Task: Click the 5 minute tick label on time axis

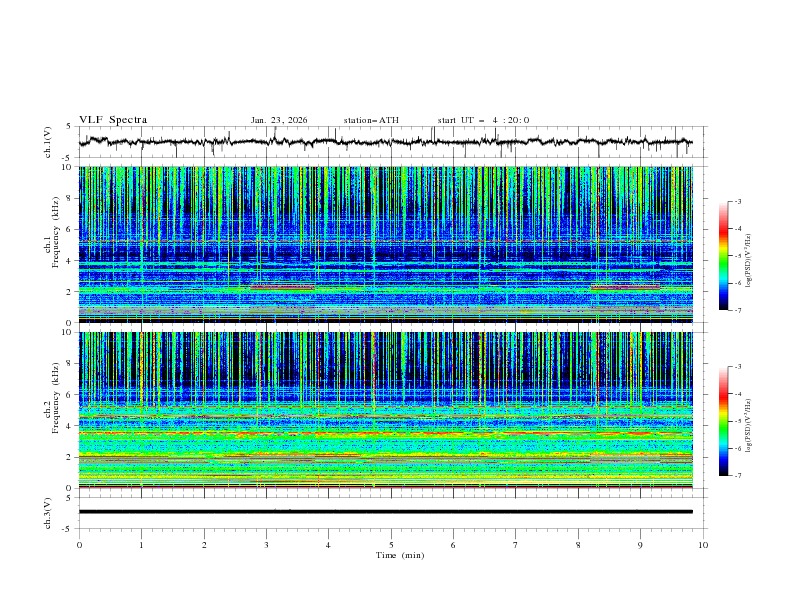Action: pos(391,545)
